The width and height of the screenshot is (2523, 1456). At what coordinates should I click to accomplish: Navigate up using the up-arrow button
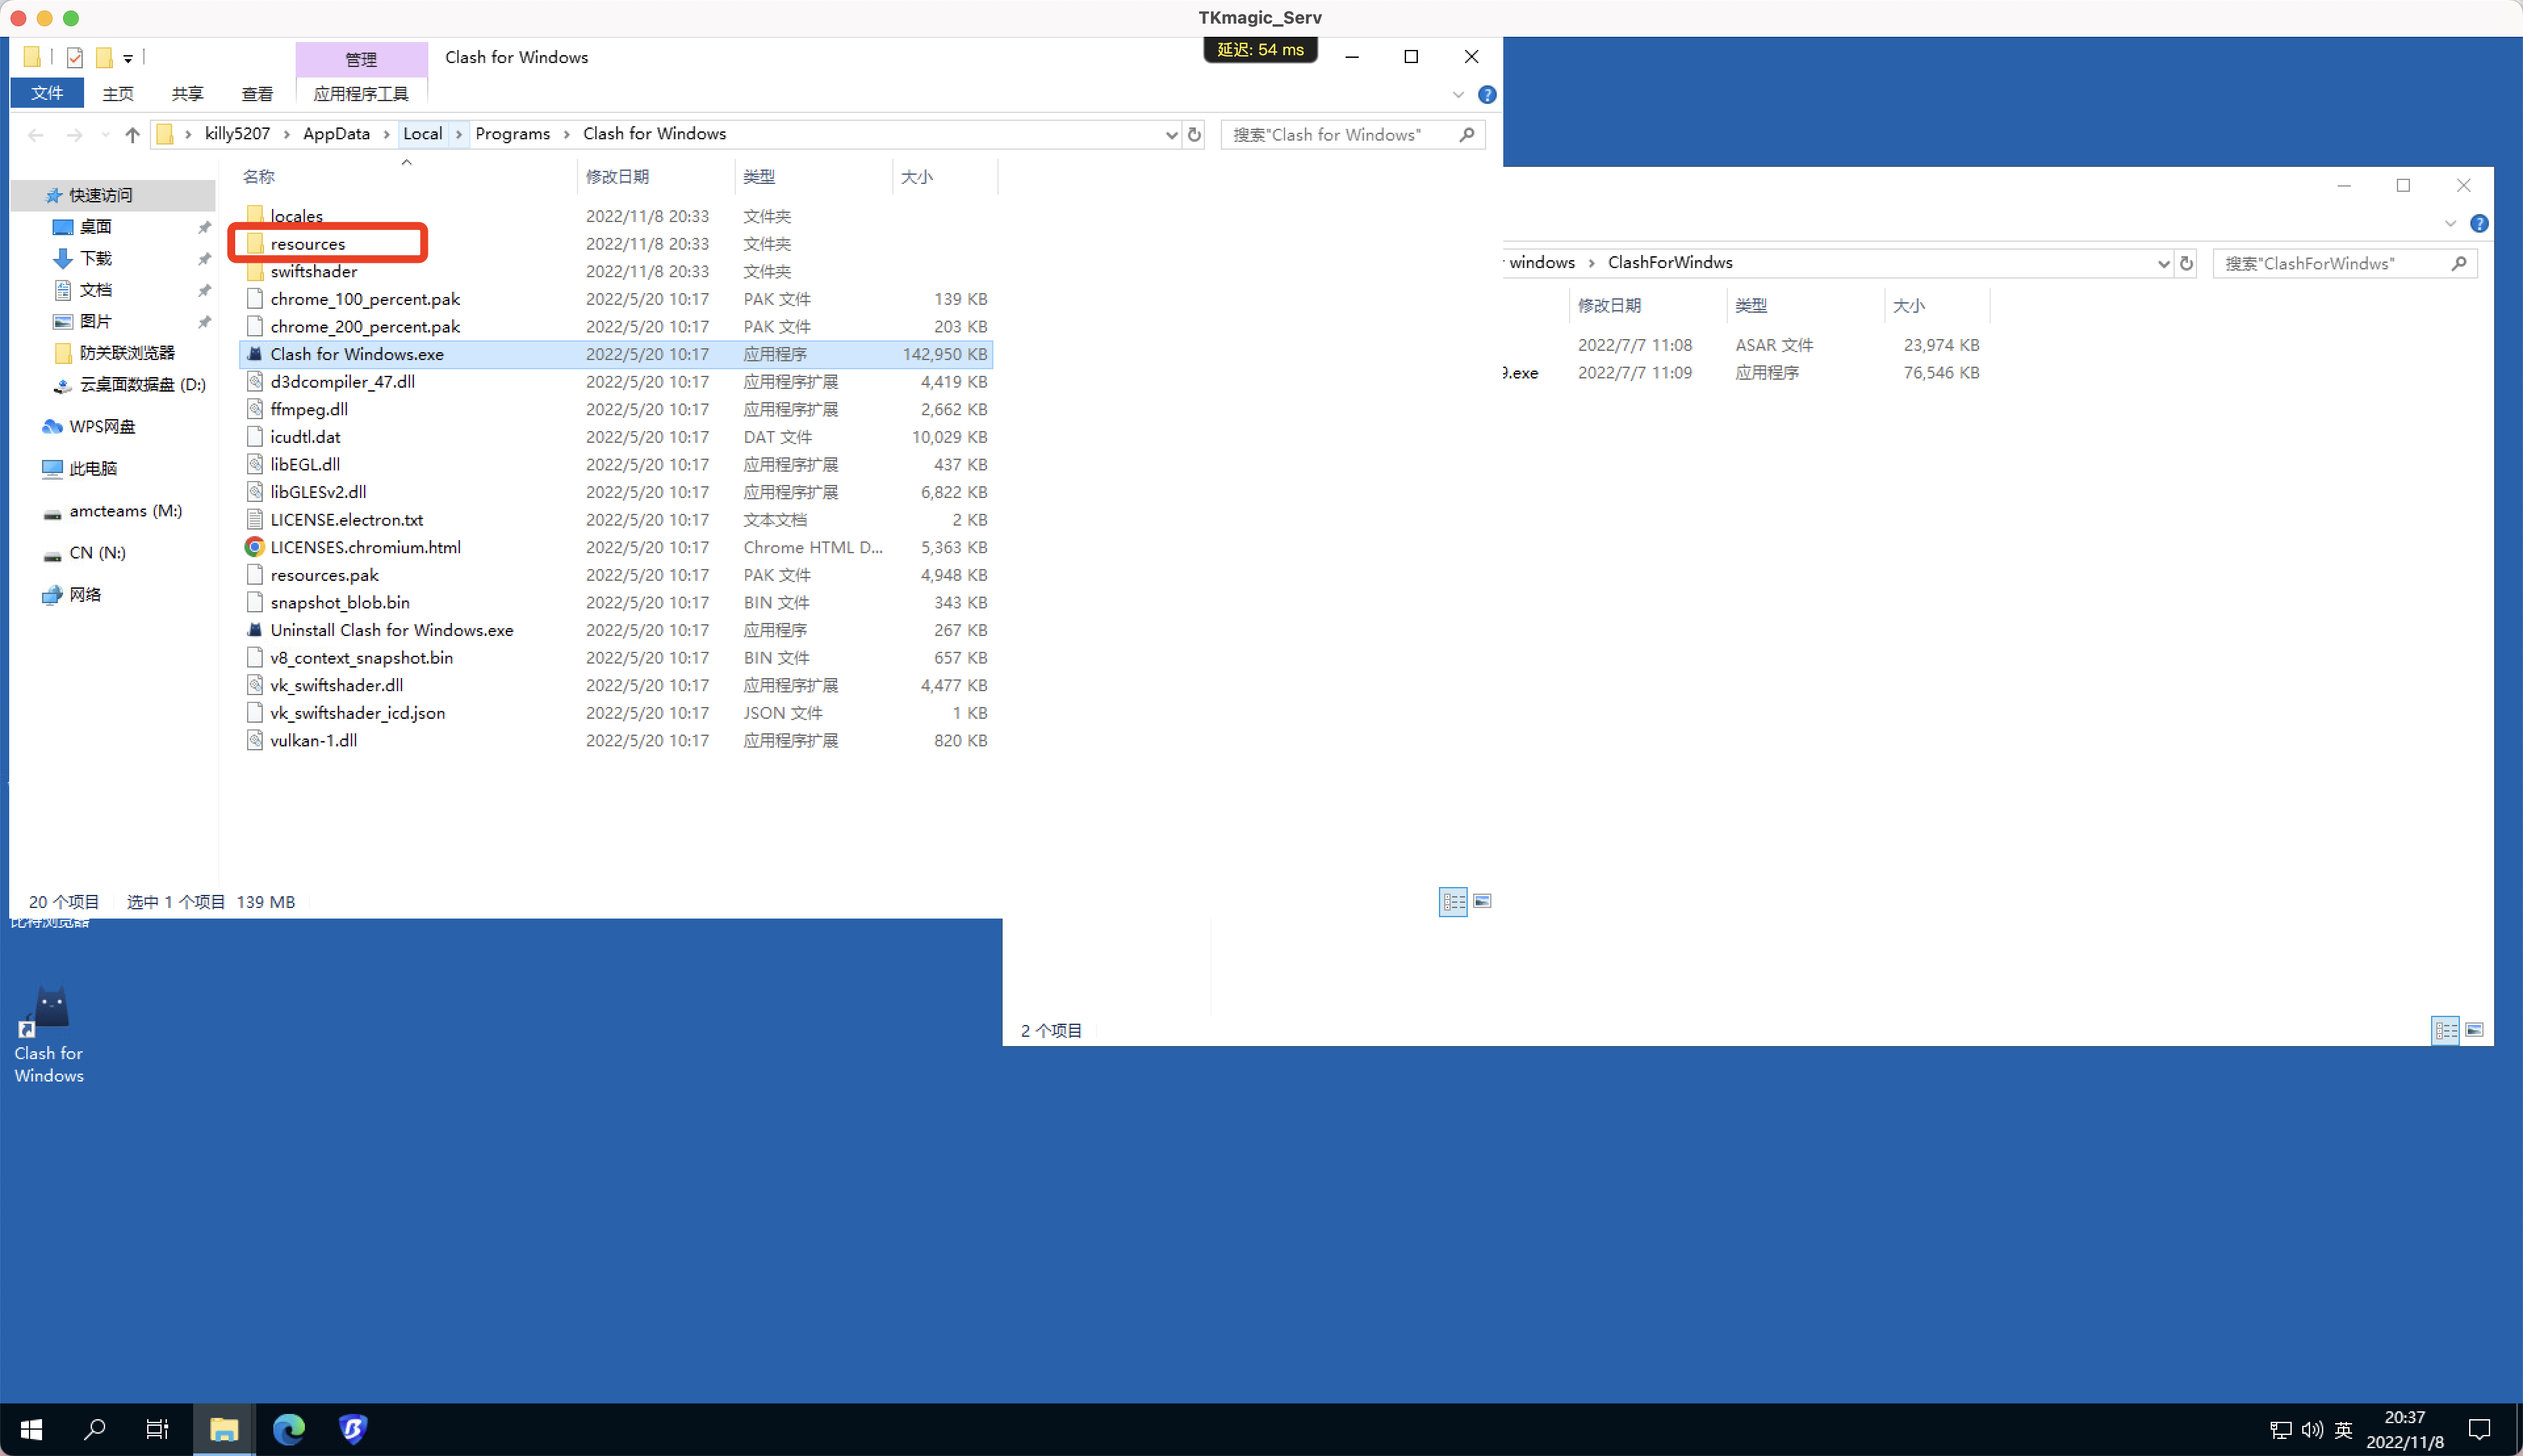pos(132,134)
